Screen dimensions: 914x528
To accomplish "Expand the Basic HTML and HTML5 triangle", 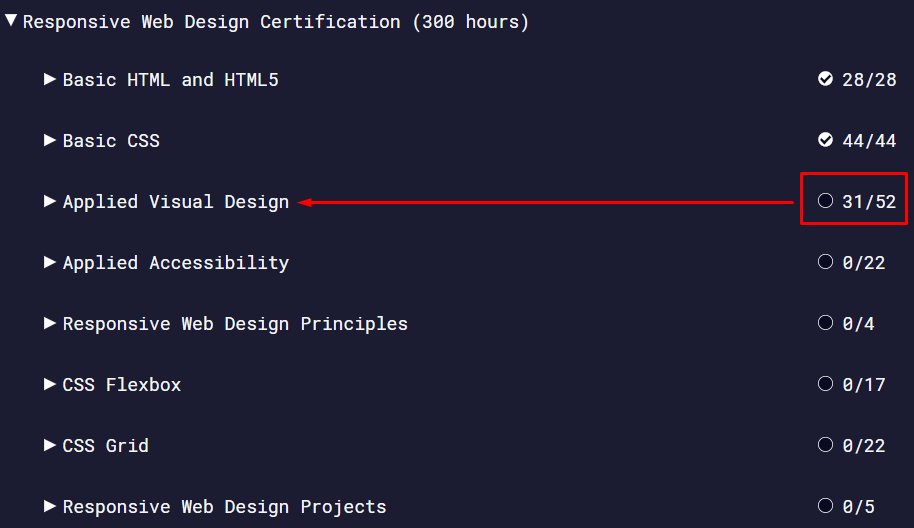I will [x=50, y=79].
